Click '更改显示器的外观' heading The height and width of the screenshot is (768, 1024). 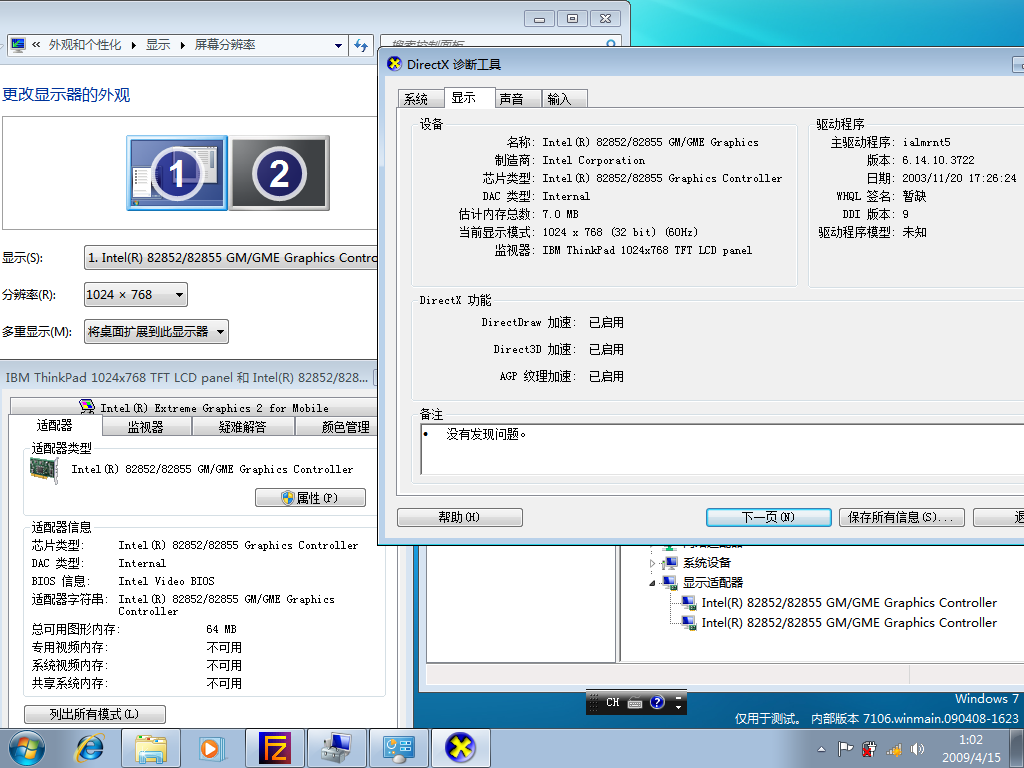click(66, 95)
